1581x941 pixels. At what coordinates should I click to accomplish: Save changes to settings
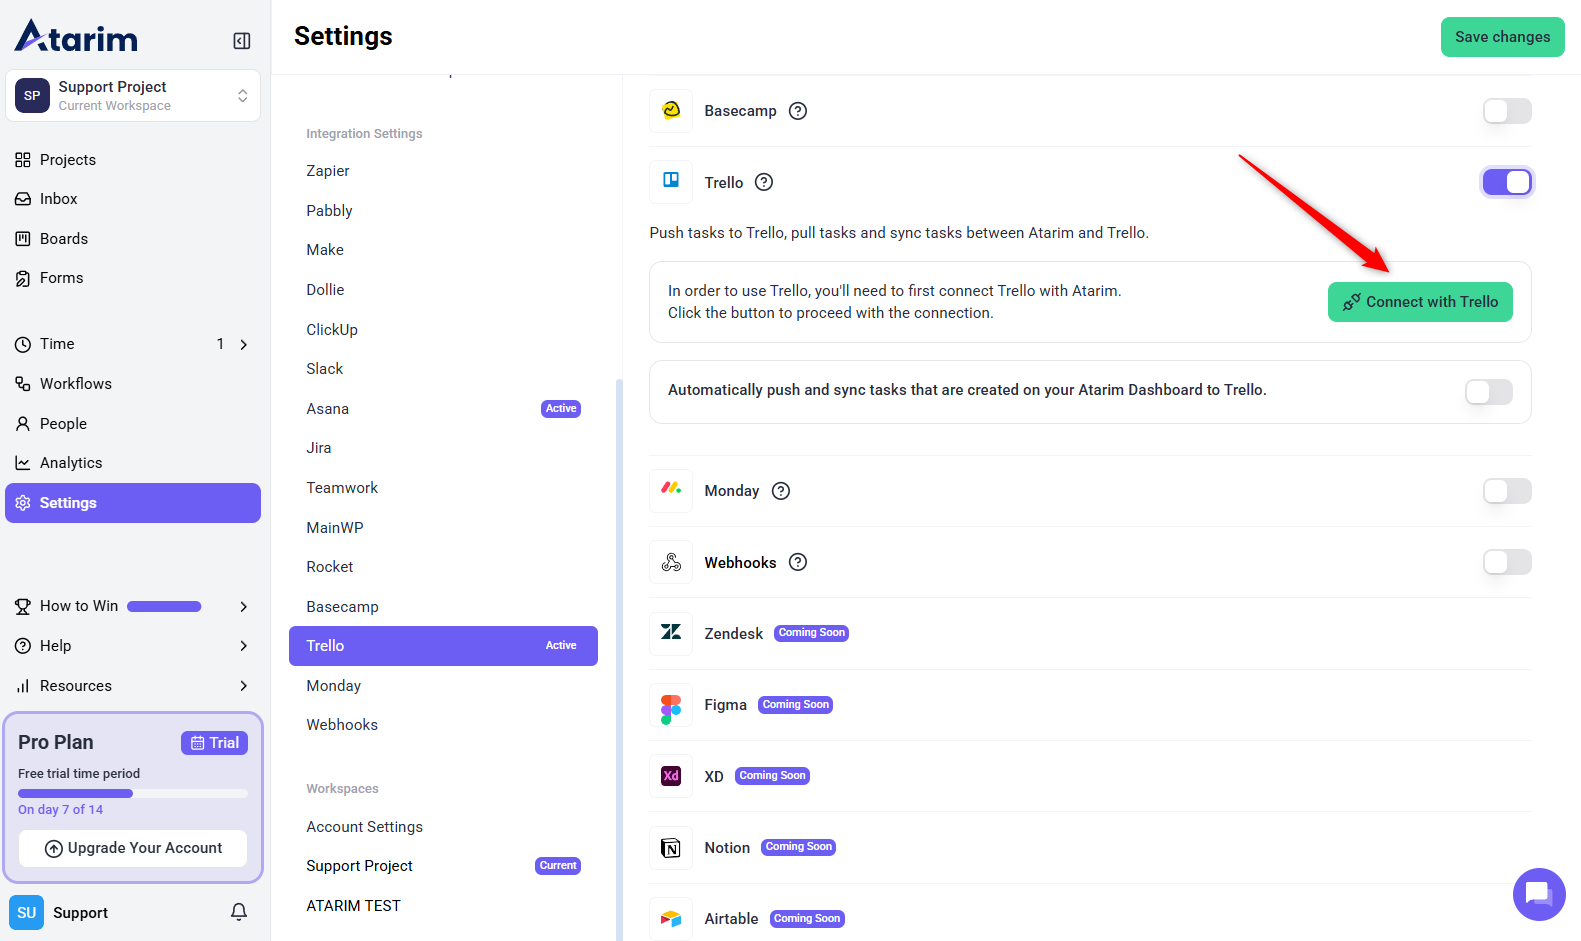click(x=1501, y=37)
